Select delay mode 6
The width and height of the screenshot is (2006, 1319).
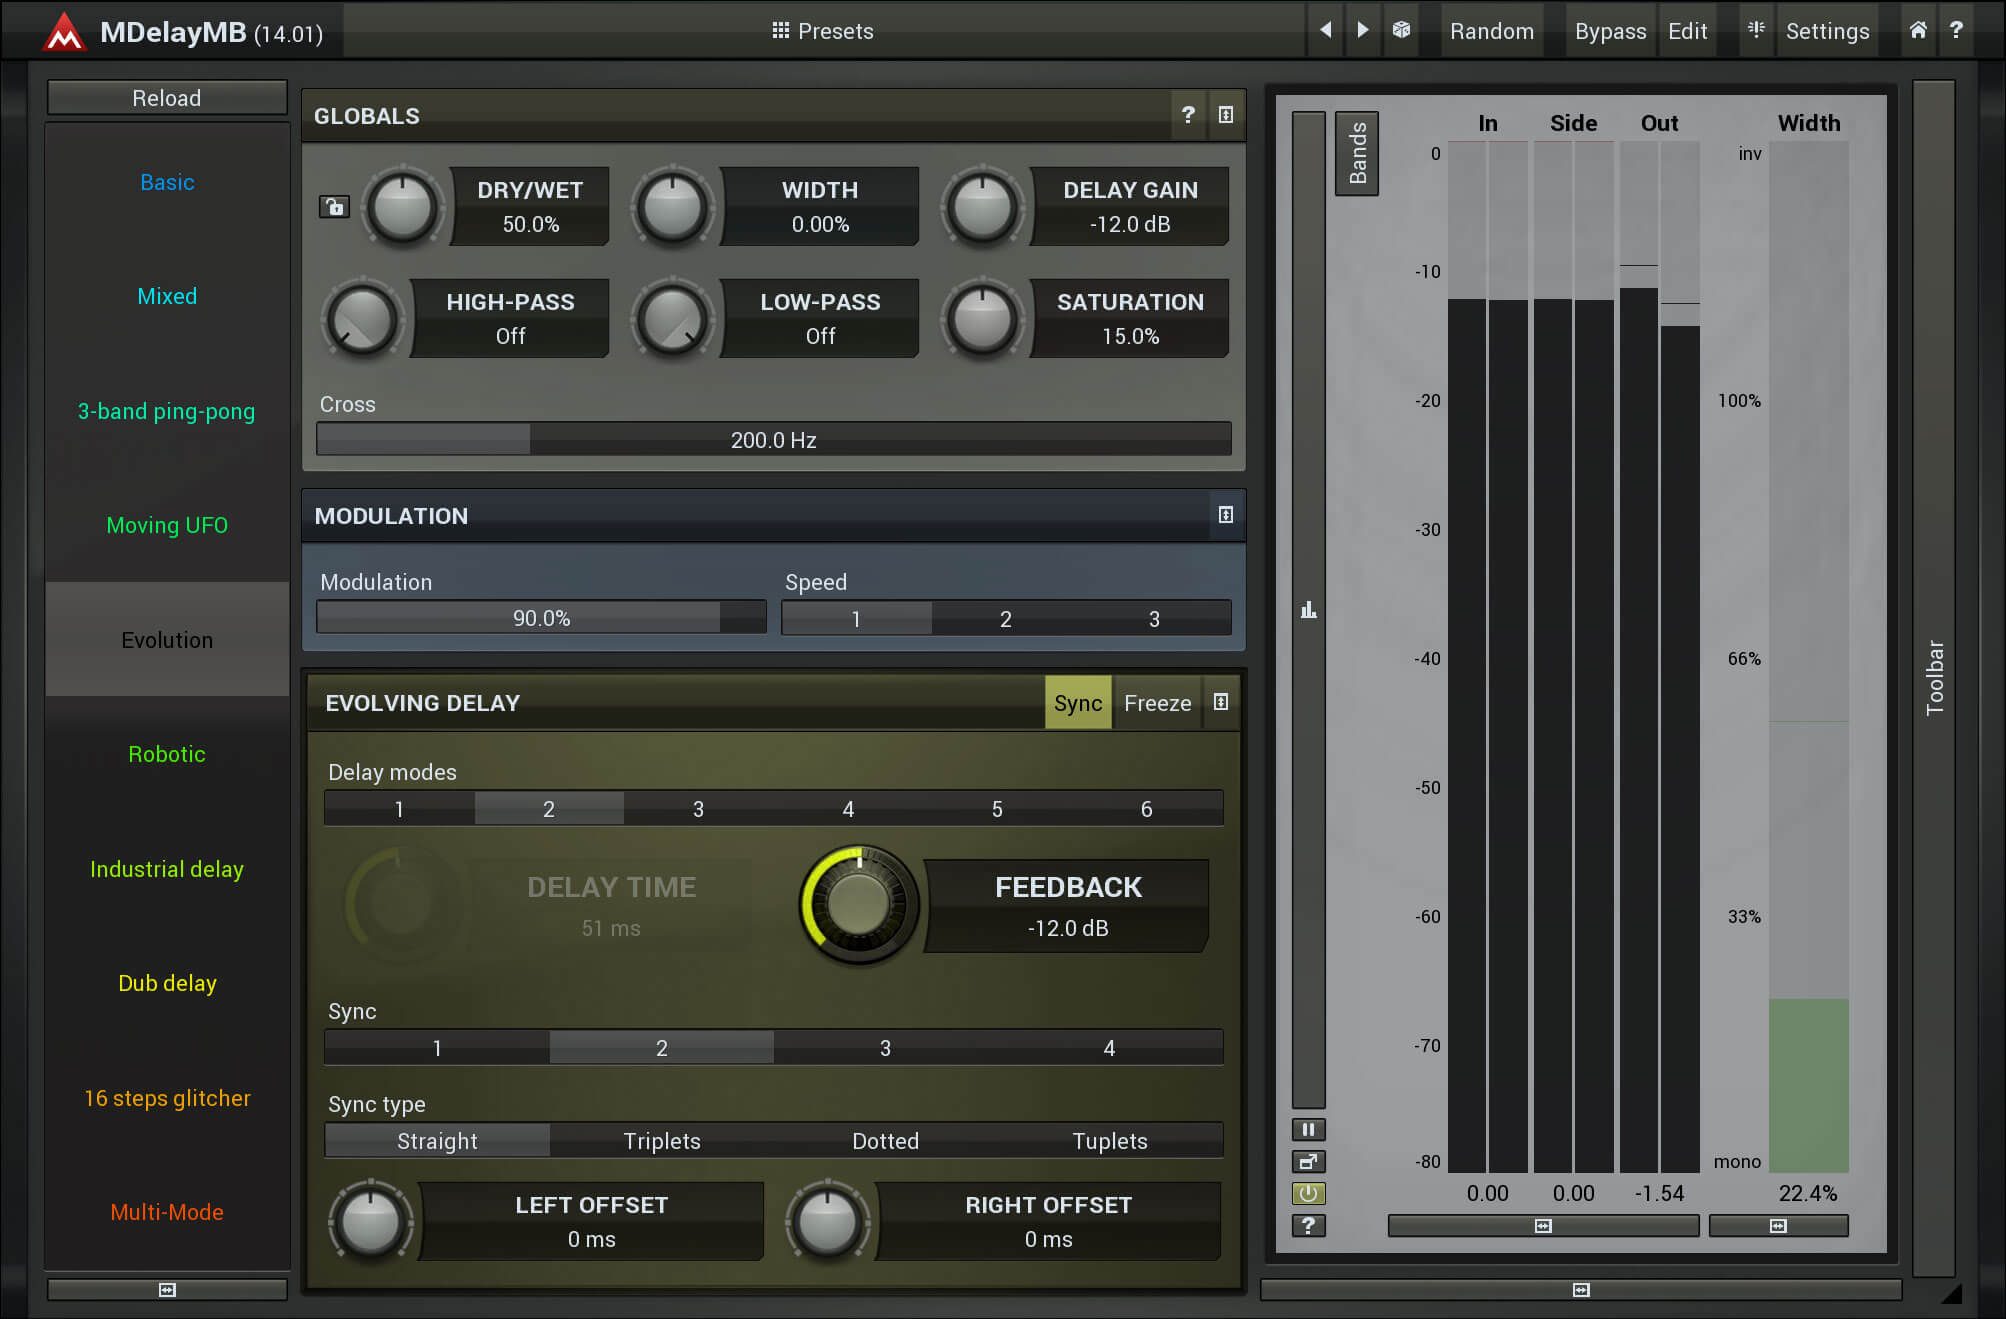(1147, 809)
